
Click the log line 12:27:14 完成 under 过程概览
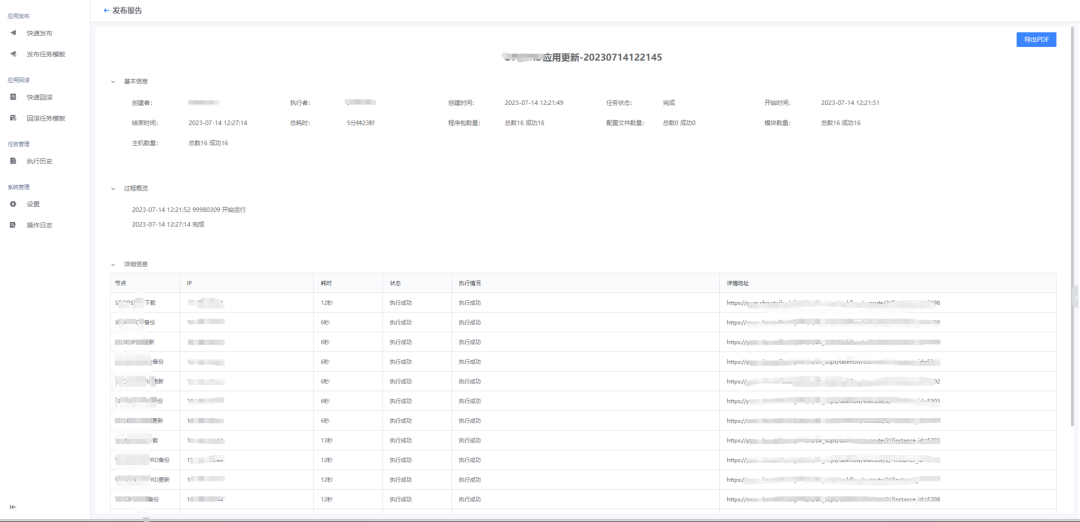coord(168,225)
